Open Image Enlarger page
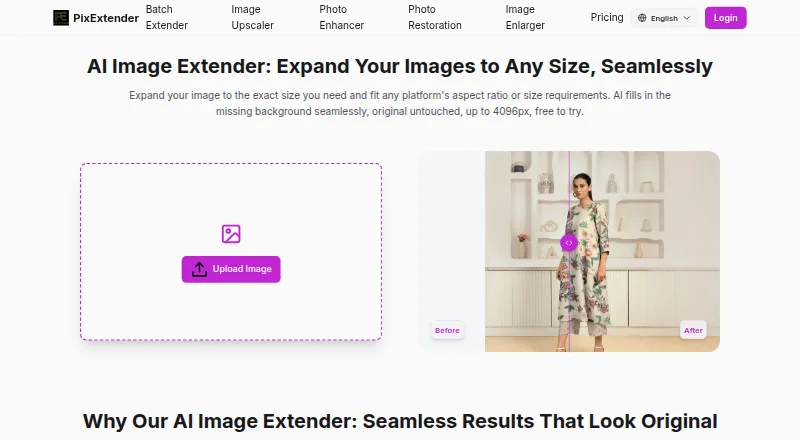This screenshot has height=440, width=800. coord(525,17)
